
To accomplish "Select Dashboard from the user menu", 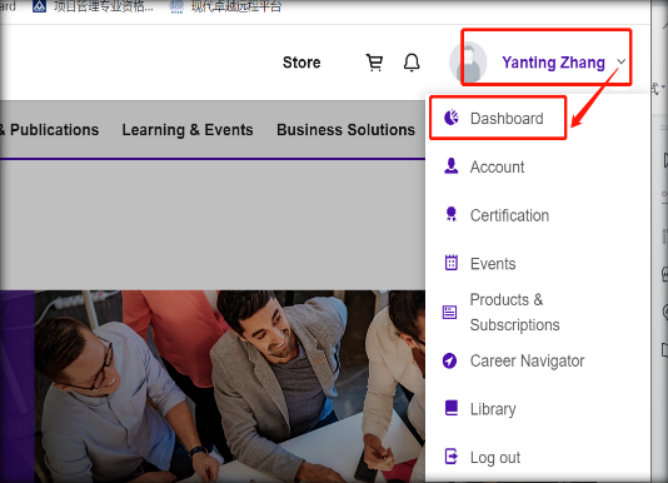I will (x=506, y=118).
